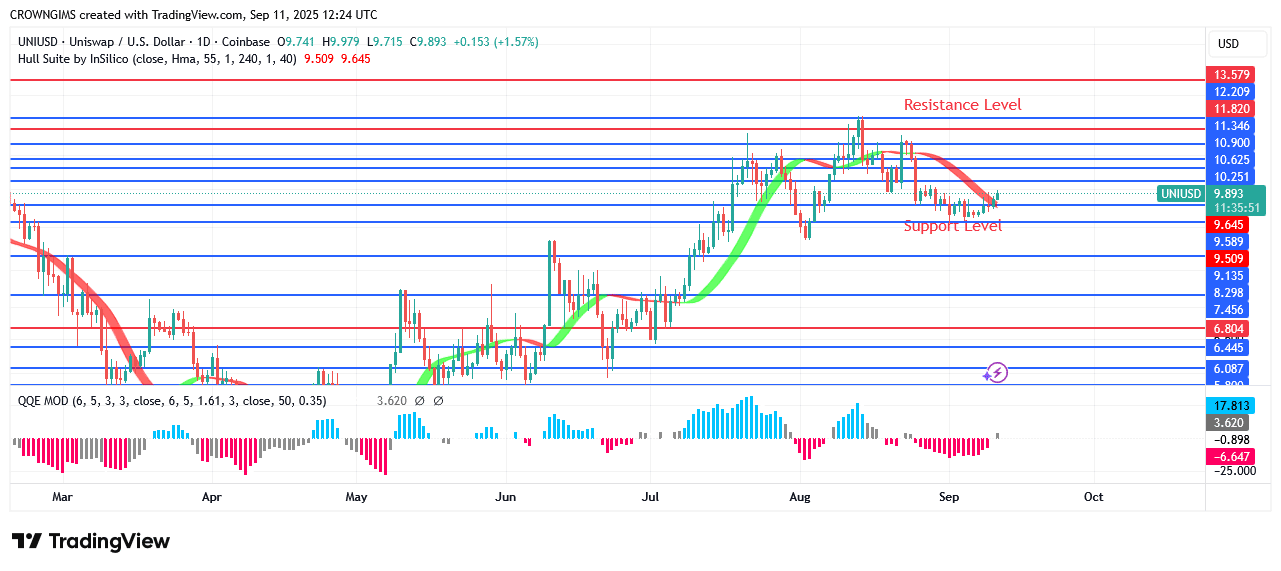Click the blue 10.900 price label

pyautogui.click(x=1228, y=143)
